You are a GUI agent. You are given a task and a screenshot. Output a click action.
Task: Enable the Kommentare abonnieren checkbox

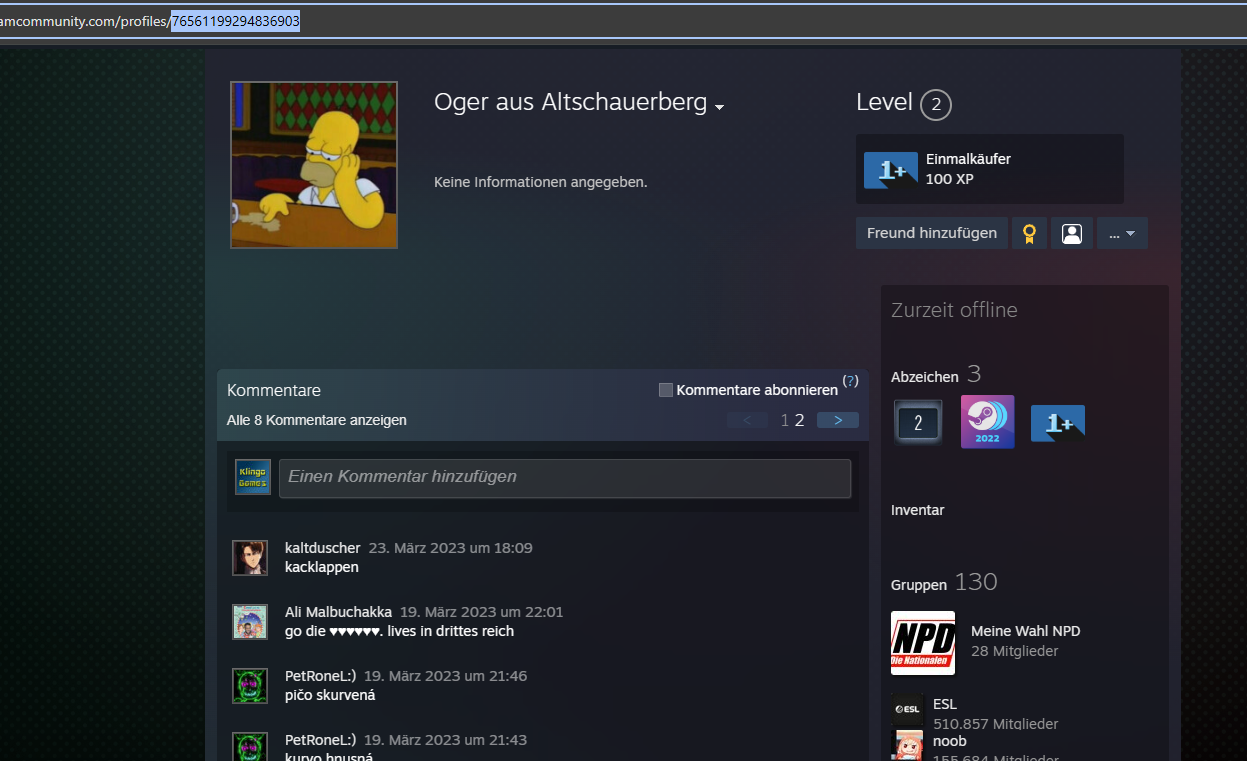[666, 390]
